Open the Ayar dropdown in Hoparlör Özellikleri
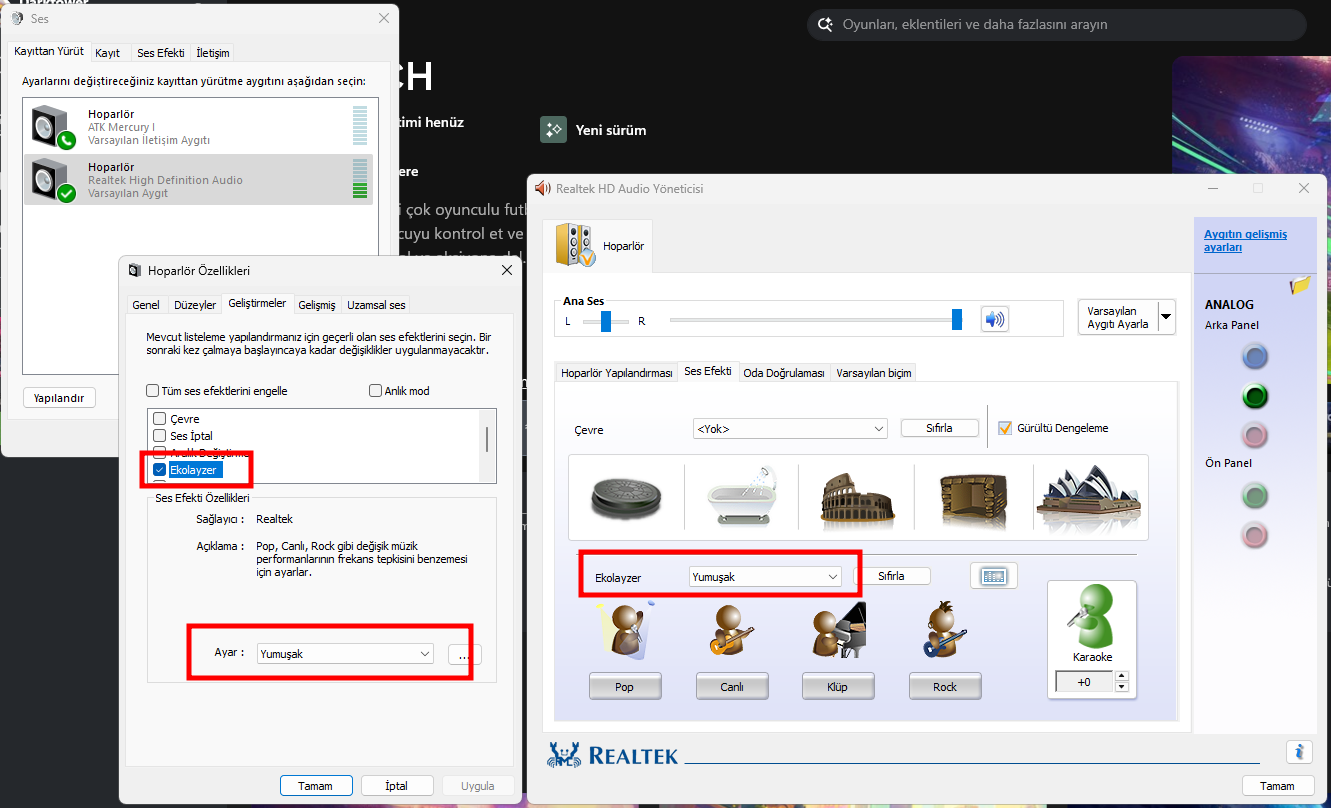 click(345, 654)
